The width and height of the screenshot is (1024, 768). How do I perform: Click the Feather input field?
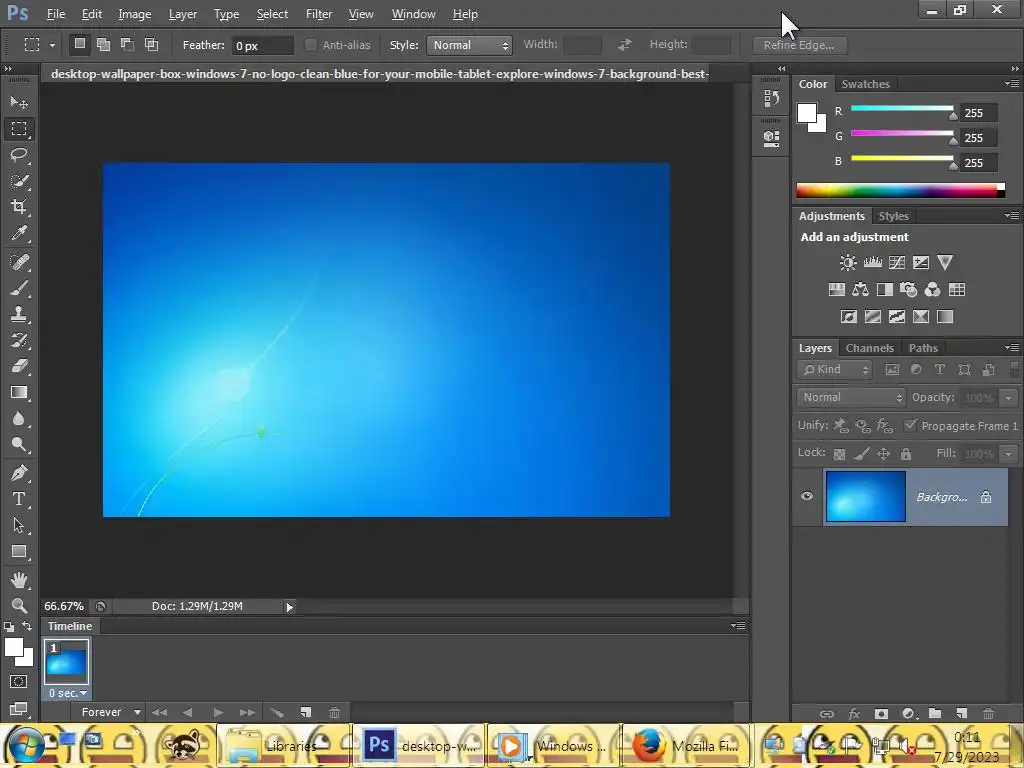(x=263, y=46)
